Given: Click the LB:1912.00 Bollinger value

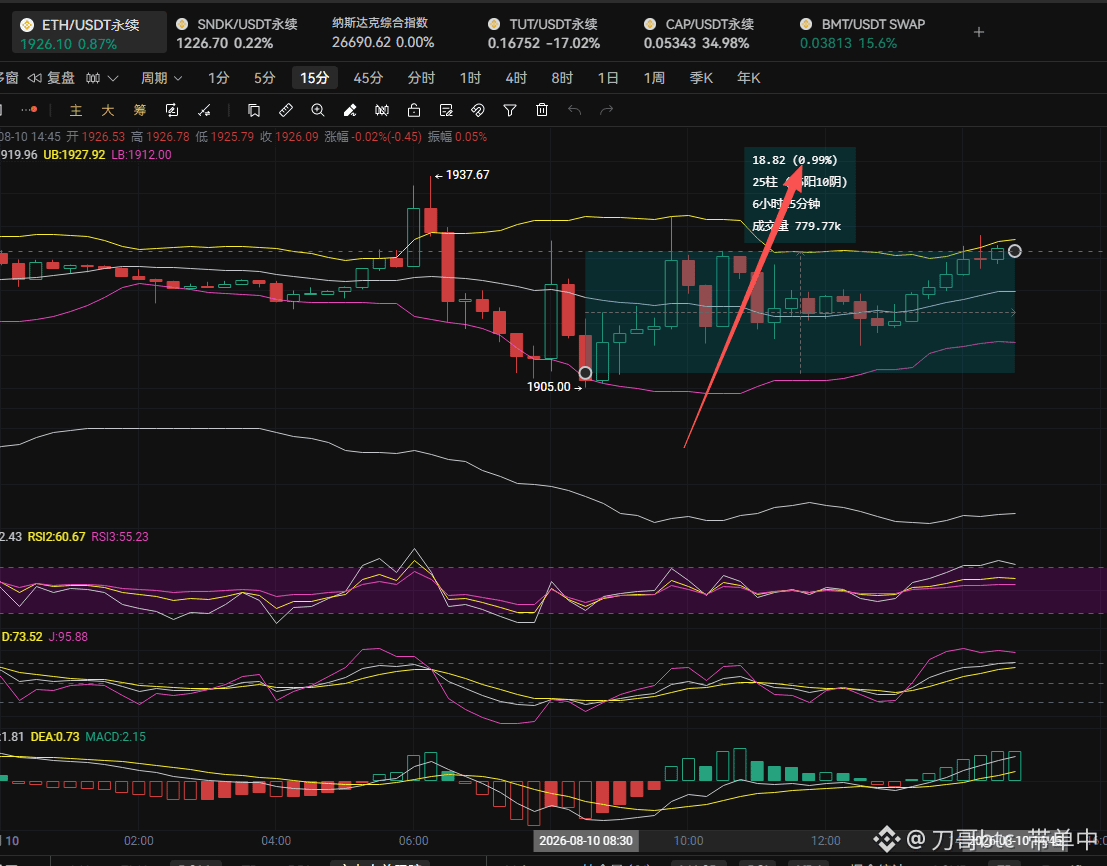Looking at the screenshot, I should tap(141, 155).
